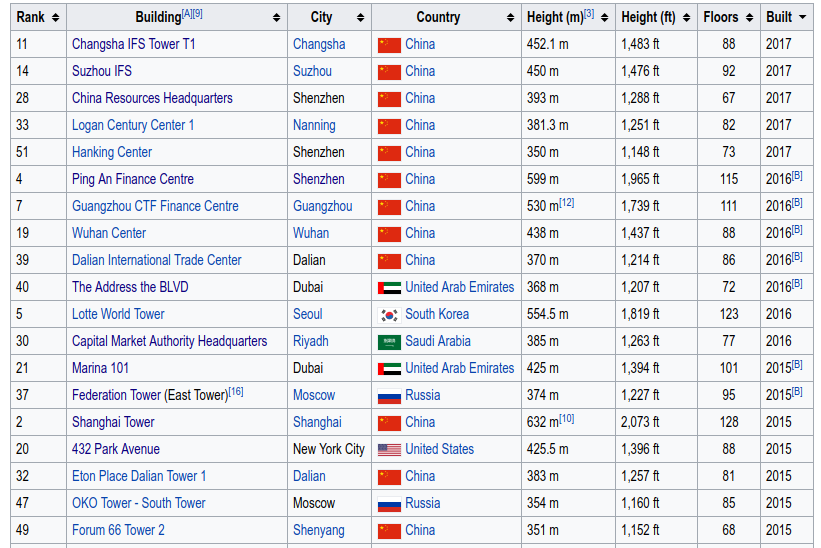
Task: Click the Saudi Arabia flag icon
Action: [x=389, y=341]
